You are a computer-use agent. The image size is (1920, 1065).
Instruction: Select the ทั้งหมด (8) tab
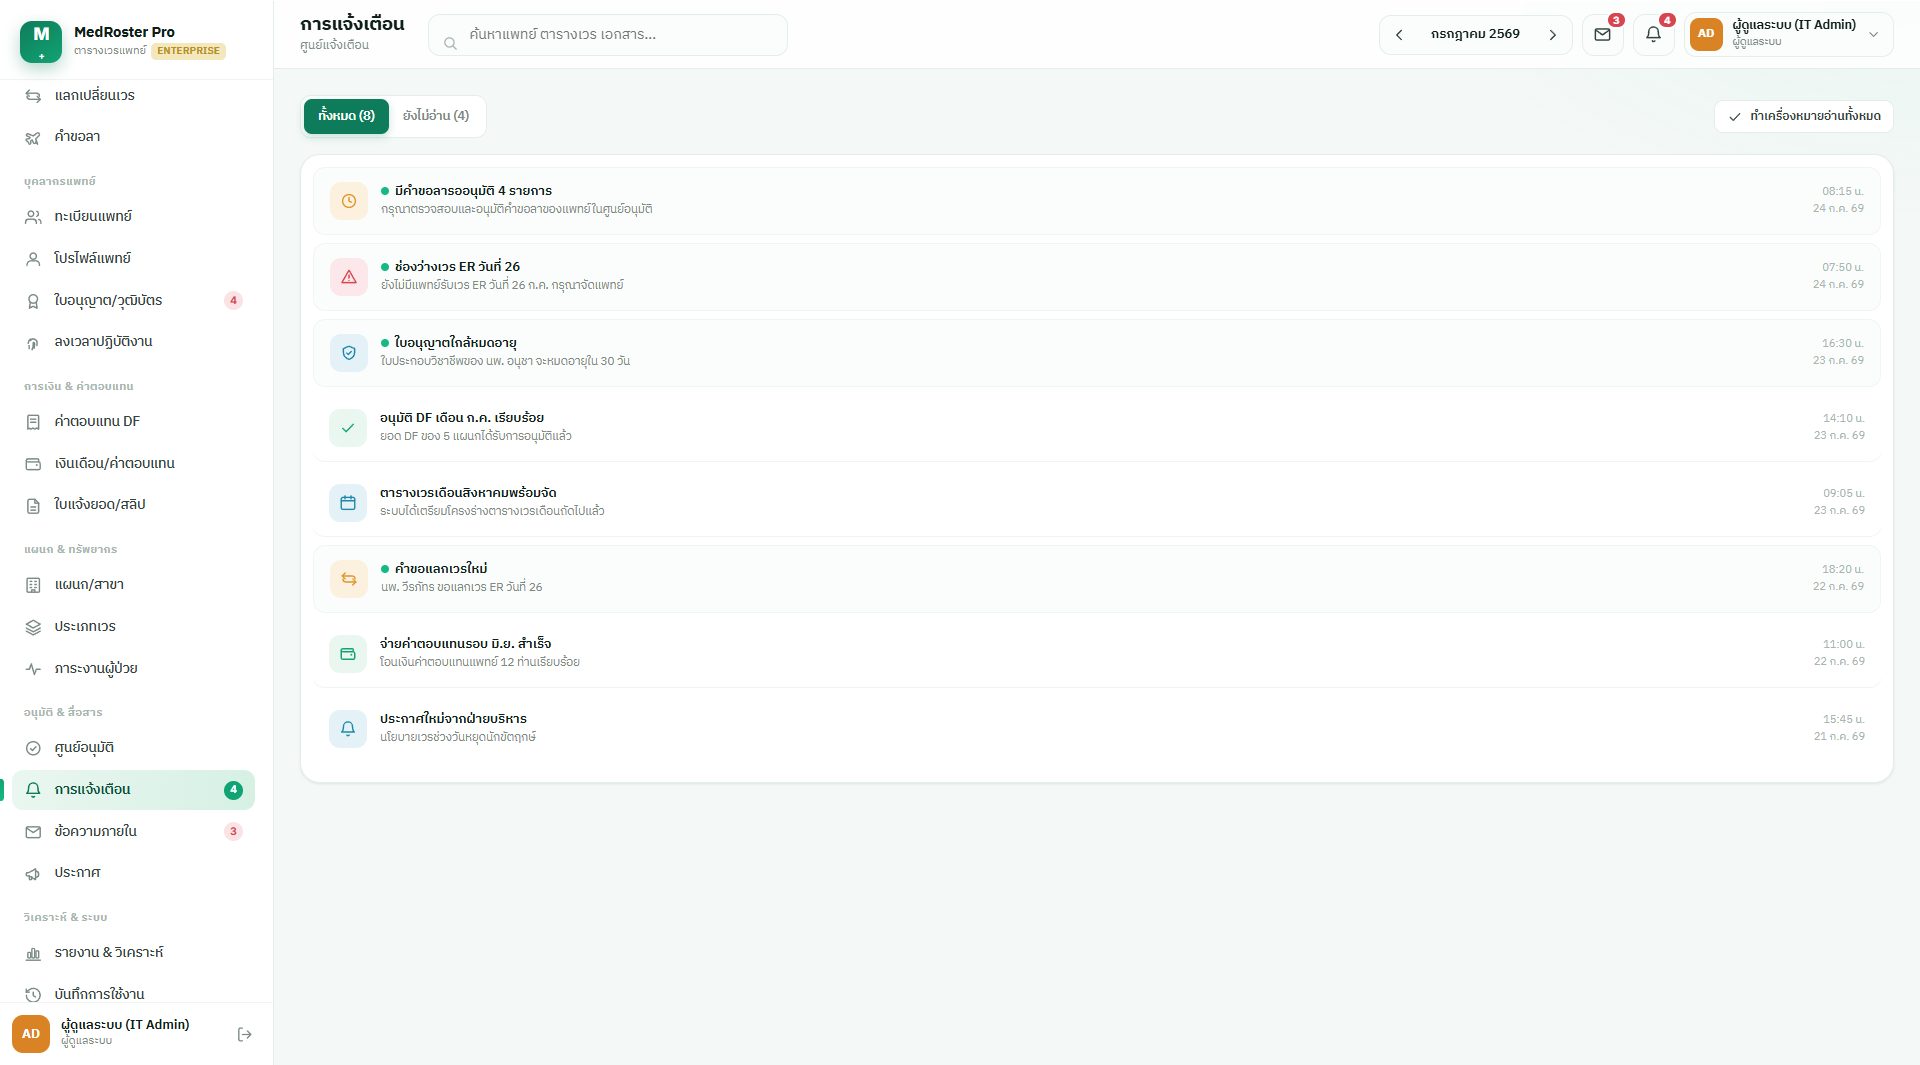(x=346, y=116)
